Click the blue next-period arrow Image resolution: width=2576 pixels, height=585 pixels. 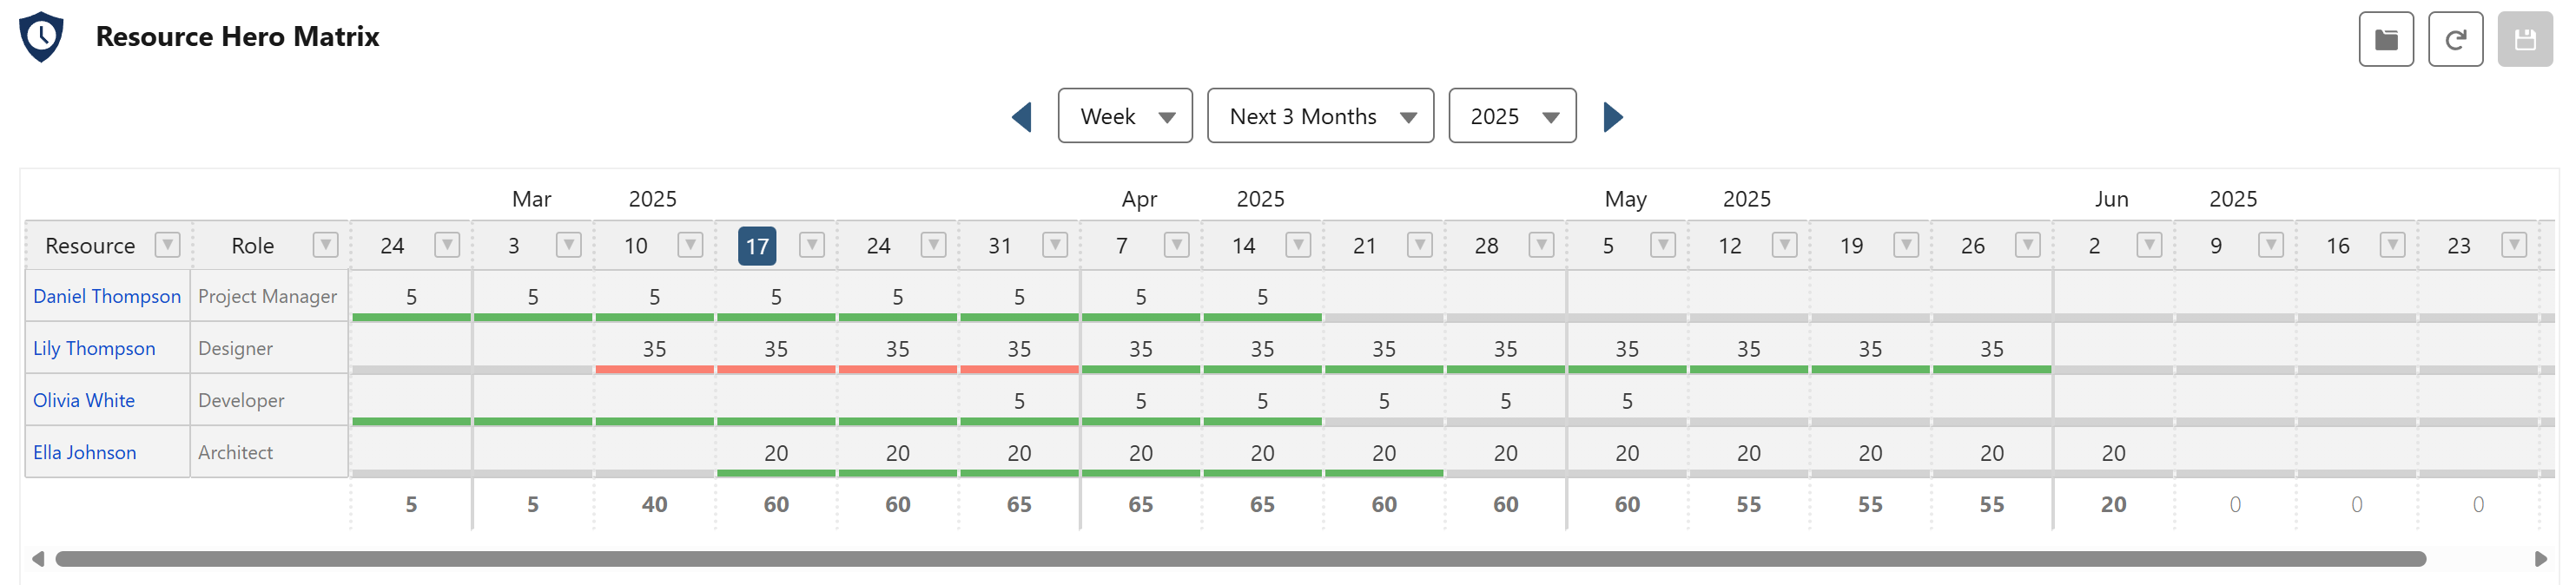coord(1613,116)
